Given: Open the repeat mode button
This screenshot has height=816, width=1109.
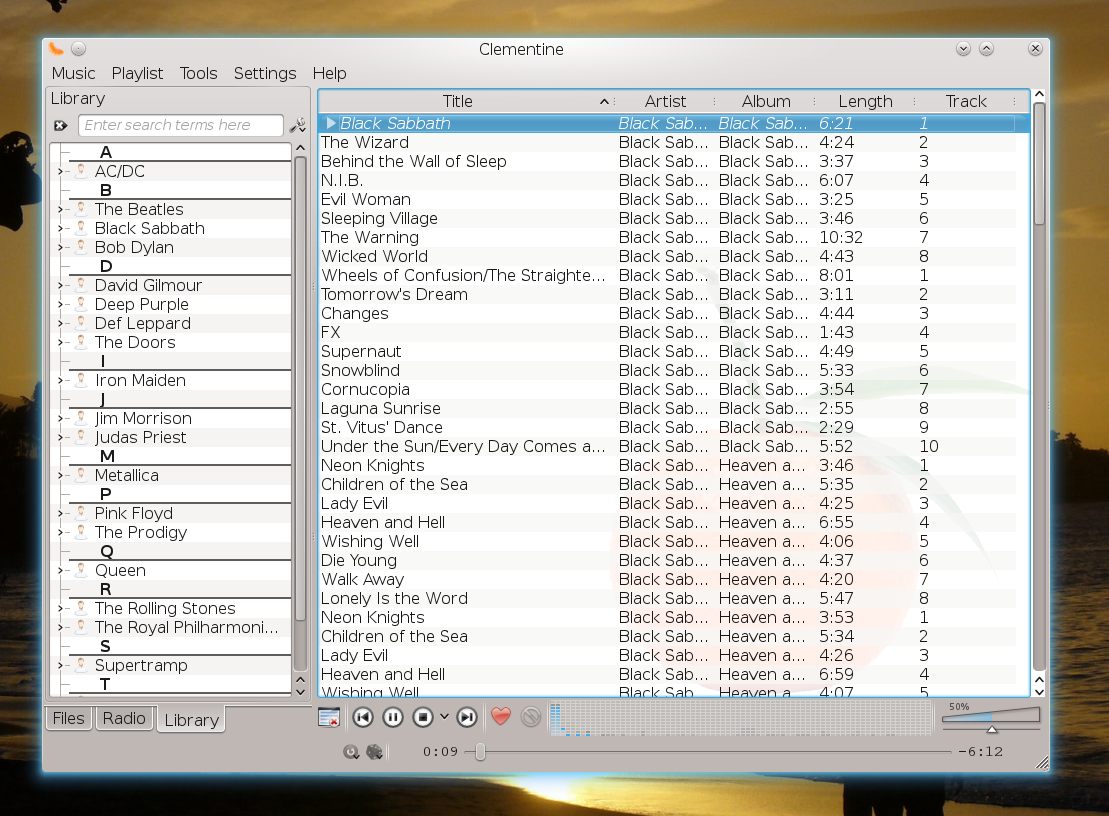Looking at the screenshot, I should pos(351,752).
